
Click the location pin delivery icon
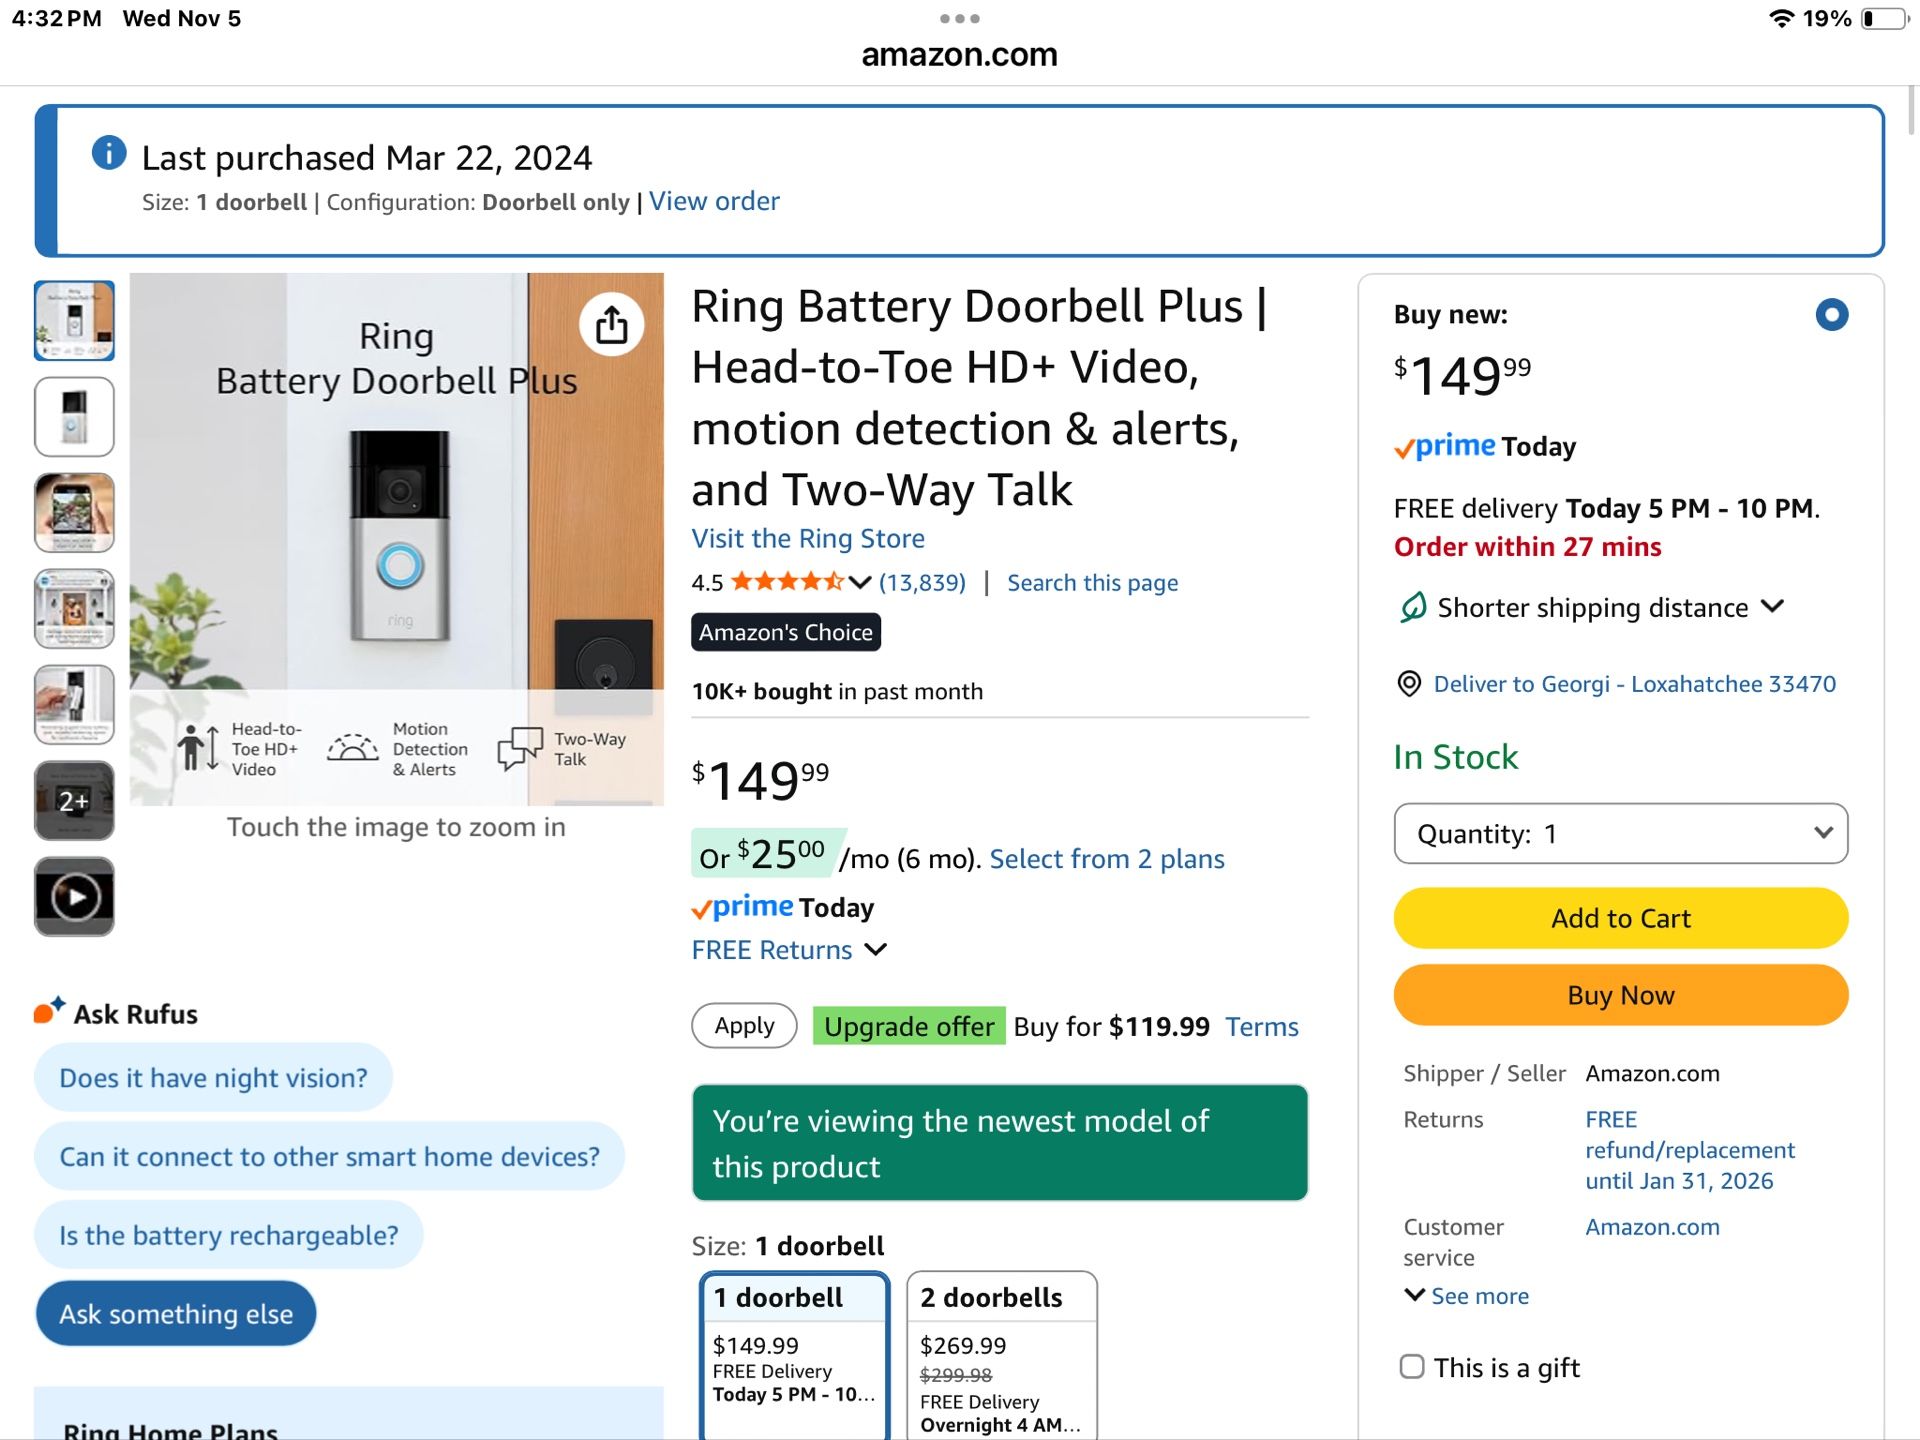click(1409, 683)
